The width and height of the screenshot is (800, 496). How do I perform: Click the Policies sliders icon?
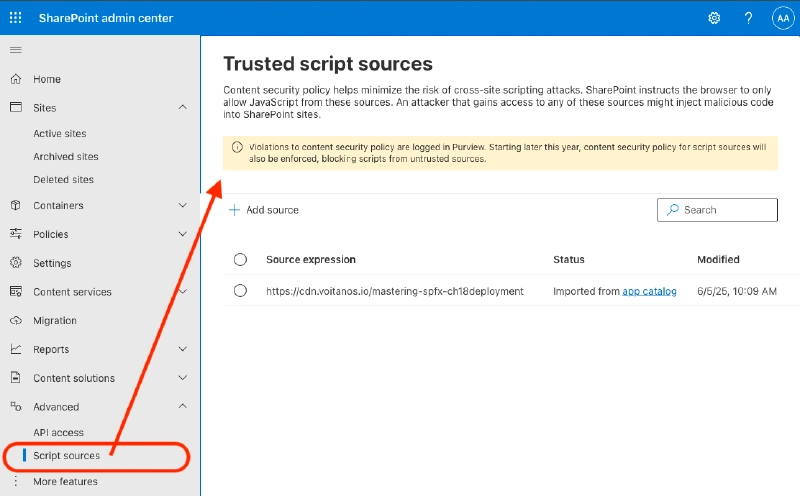16,234
